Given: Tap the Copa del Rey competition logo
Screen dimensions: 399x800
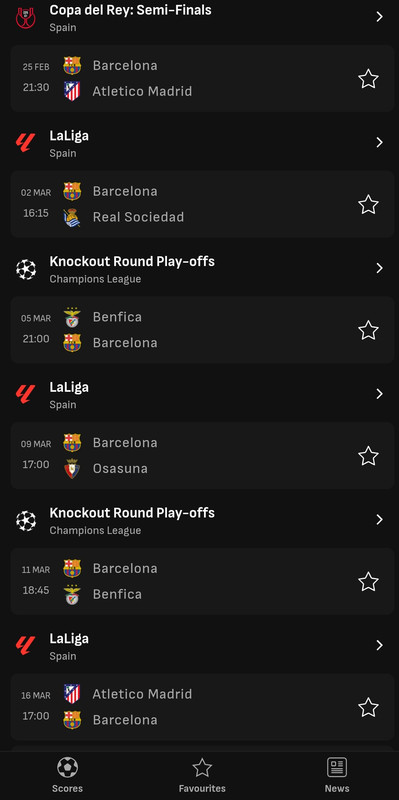Looking at the screenshot, I should [26, 17].
